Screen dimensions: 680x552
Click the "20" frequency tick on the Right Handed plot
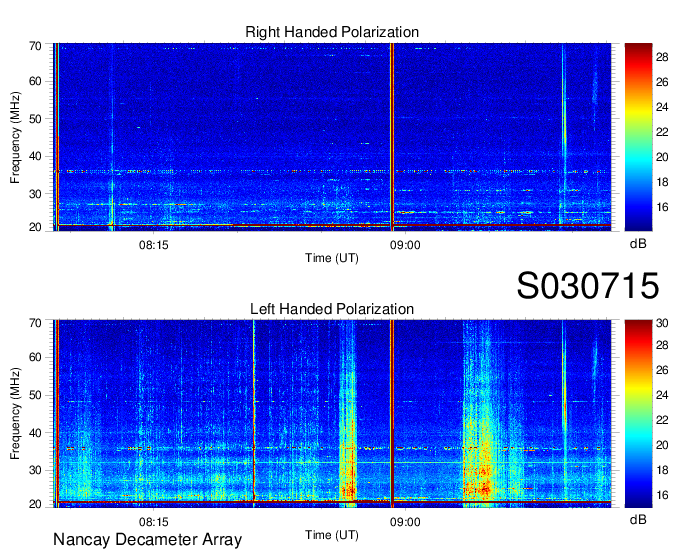pos(35,227)
